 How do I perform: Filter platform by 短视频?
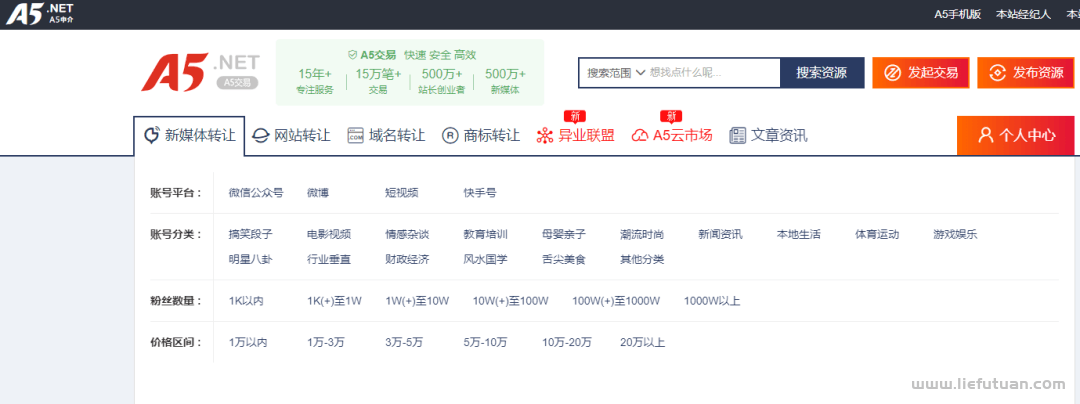(402, 193)
